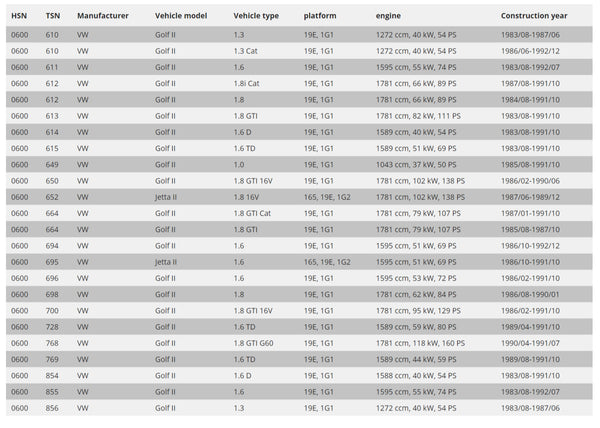The height and width of the screenshot is (428, 600).
Task: Select the TSN 856 cell
Action: (x=53, y=409)
